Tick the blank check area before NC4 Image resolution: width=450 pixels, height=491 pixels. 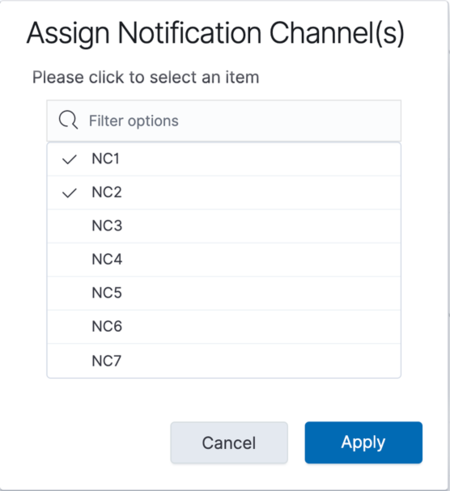click(x=69, y=260)
